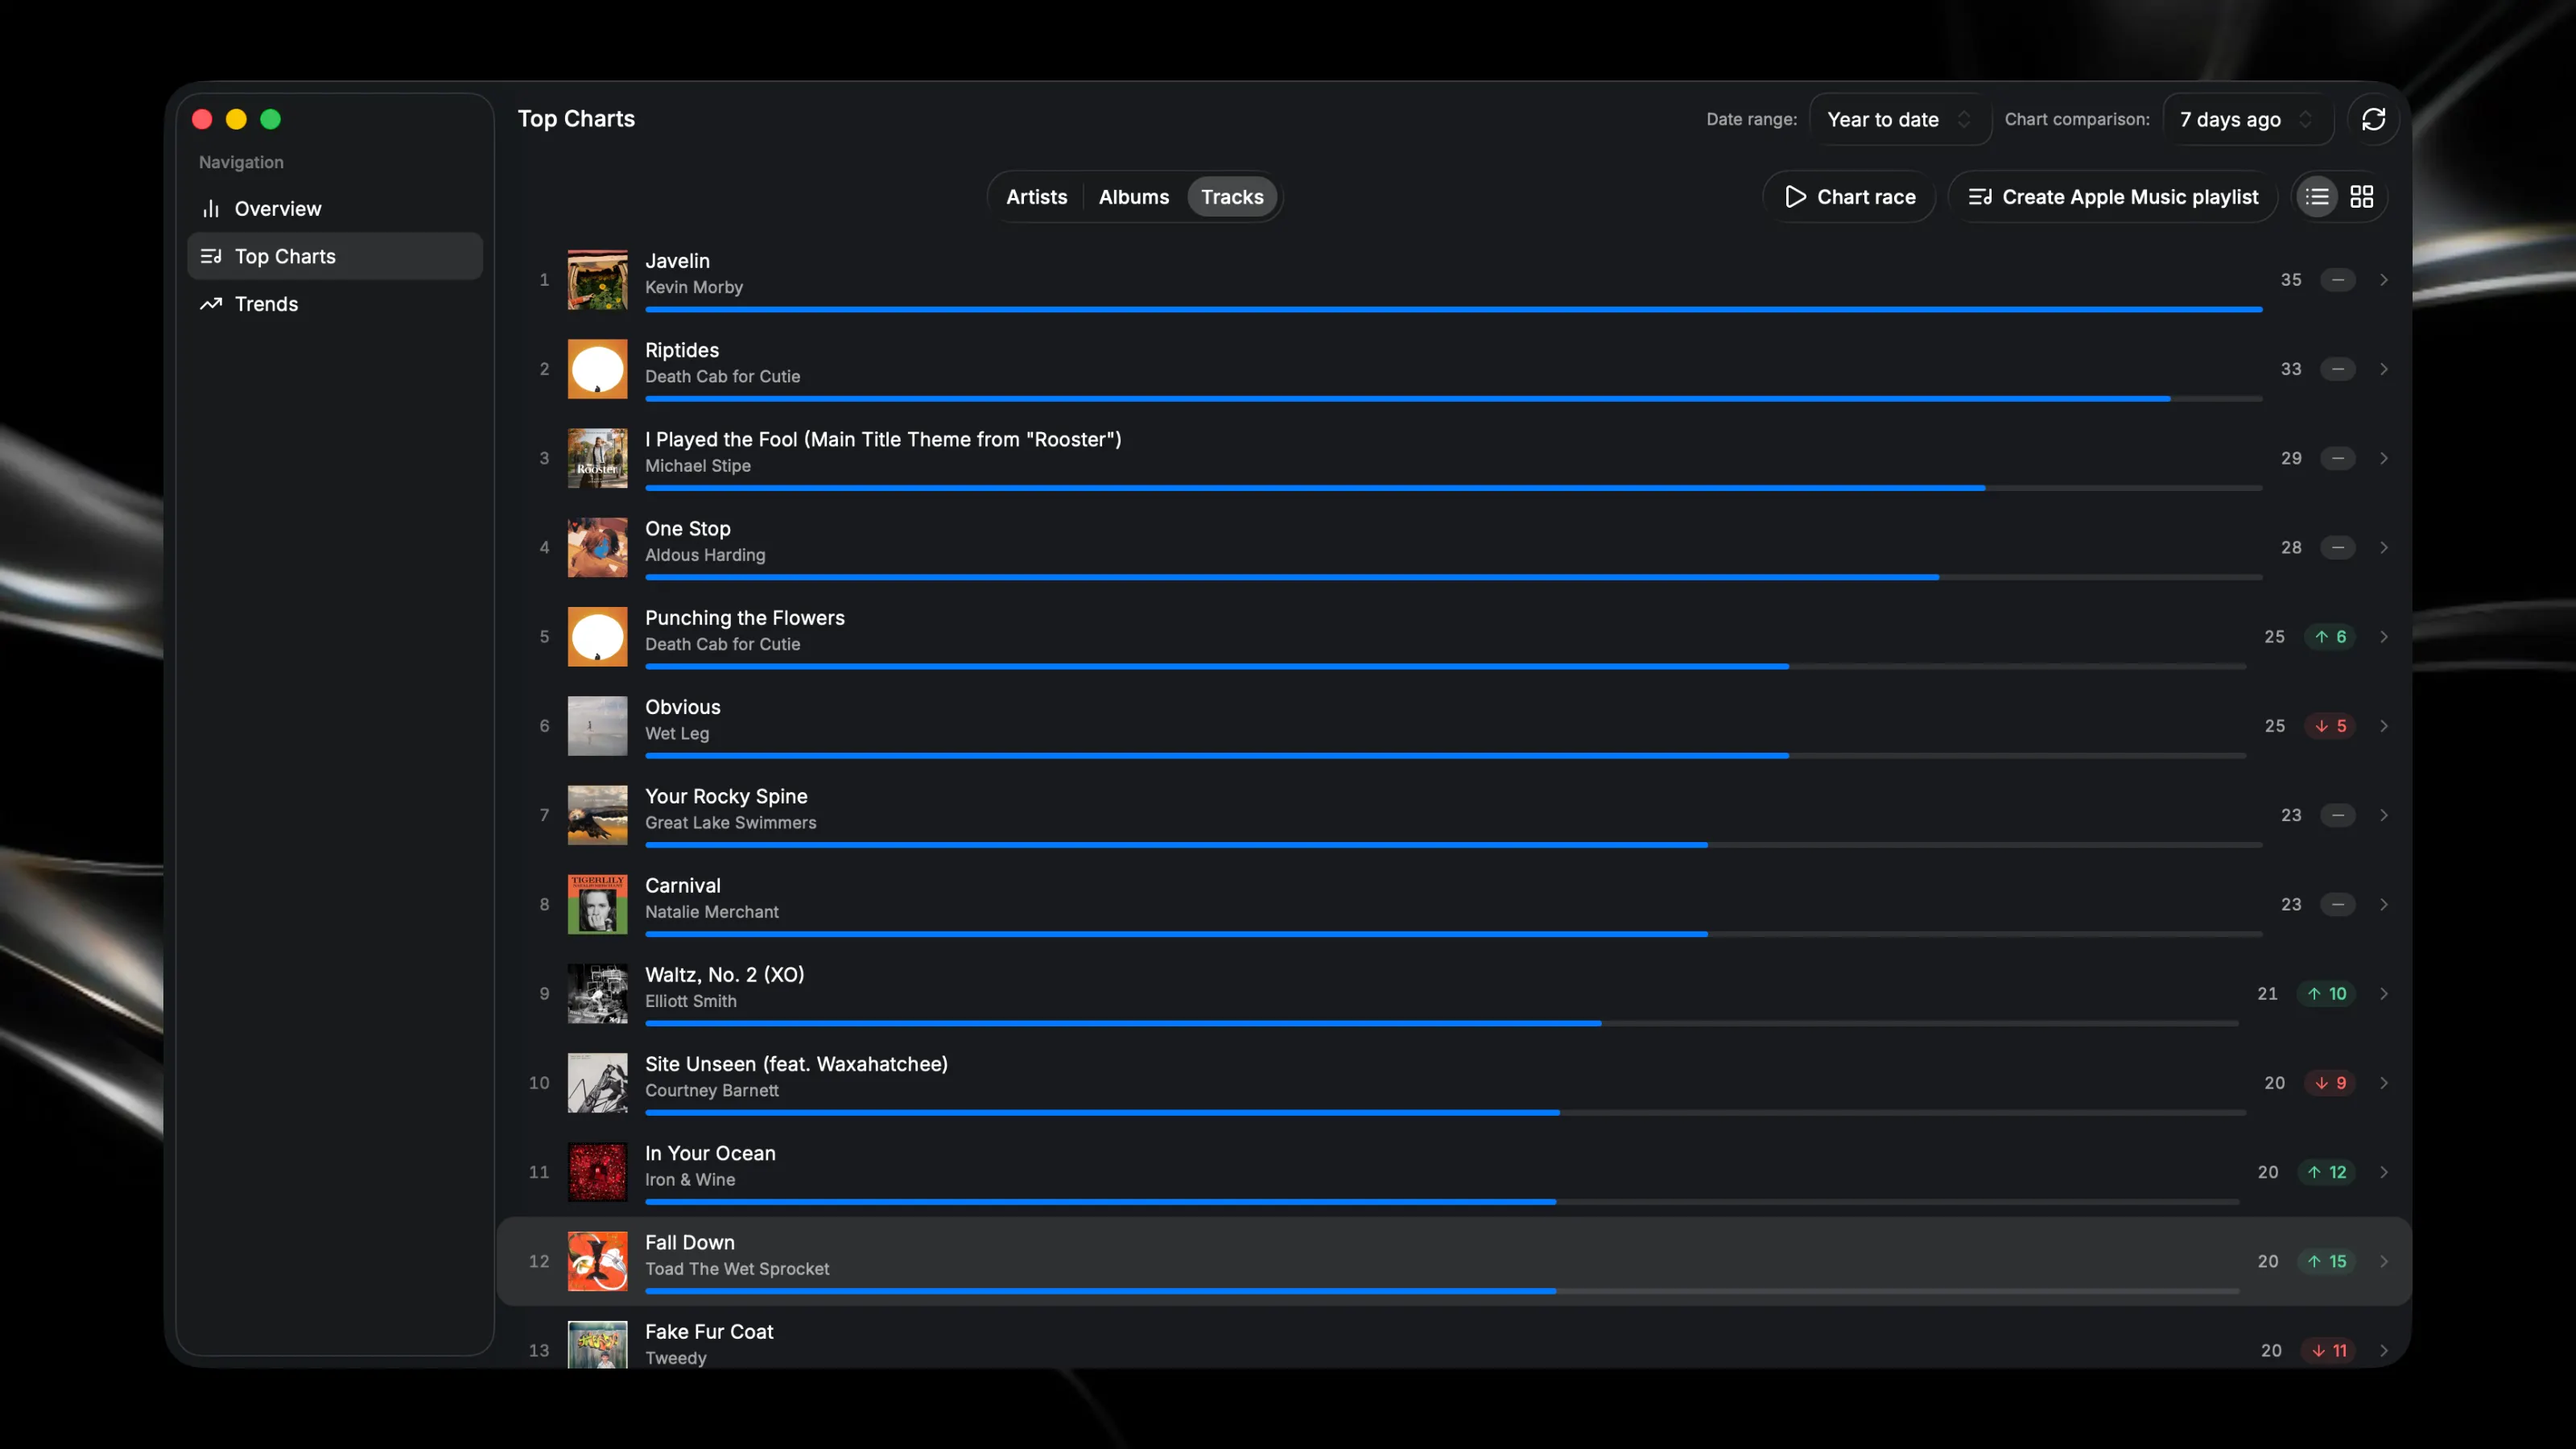This screenshot has height=1449, width=2576.
Task: Click the Riptides album artwork
Action: click(597, 369)
